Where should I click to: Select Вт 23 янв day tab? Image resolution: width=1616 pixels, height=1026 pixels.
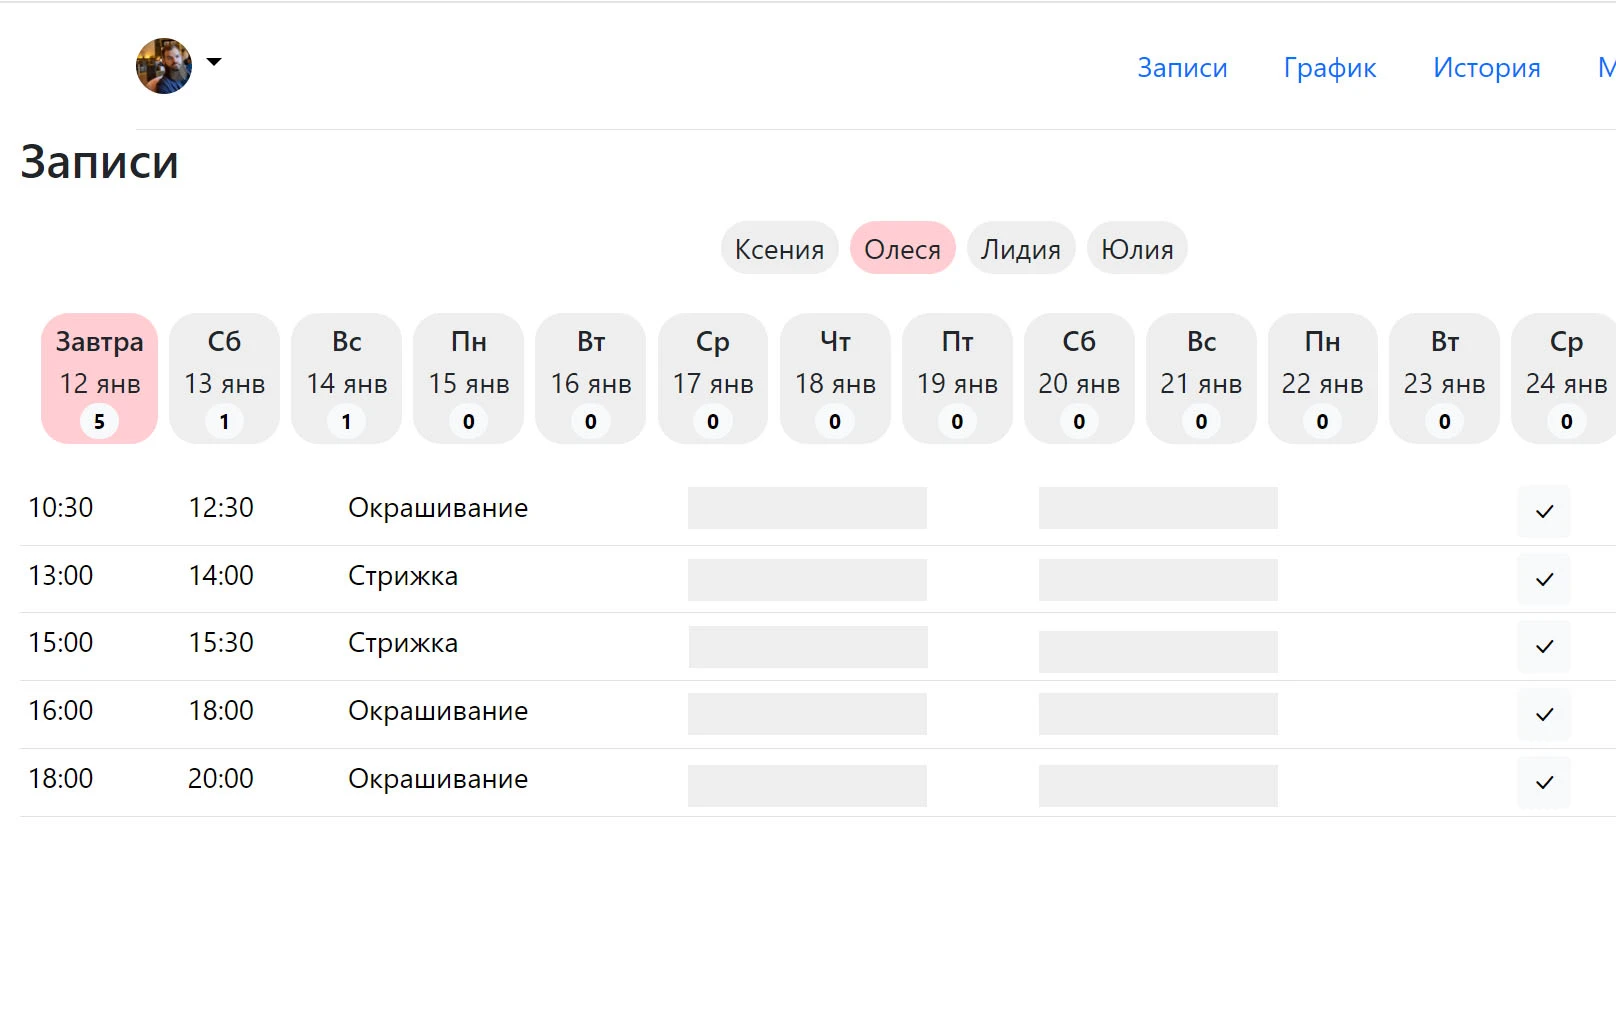coord(1444,378)
